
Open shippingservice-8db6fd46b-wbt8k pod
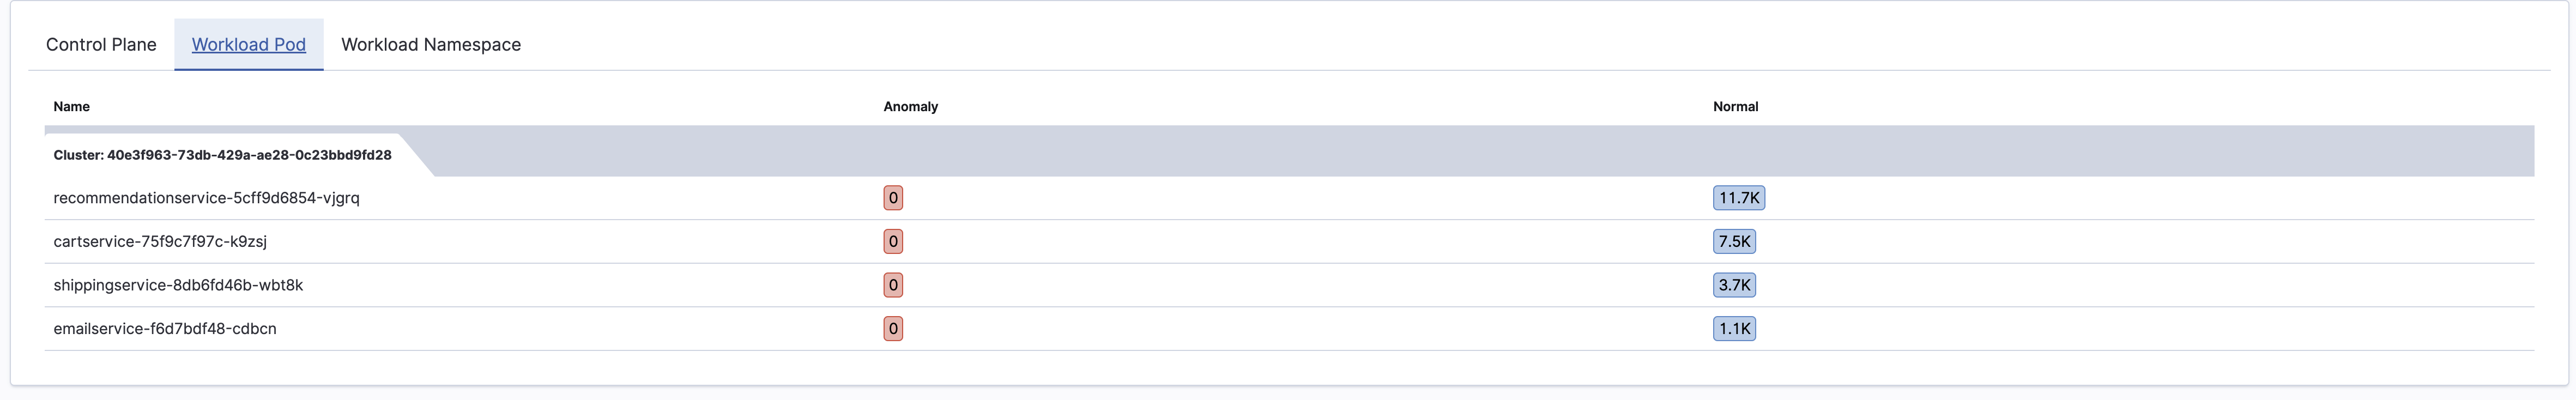pyautogui.click(x=178, y=285)
